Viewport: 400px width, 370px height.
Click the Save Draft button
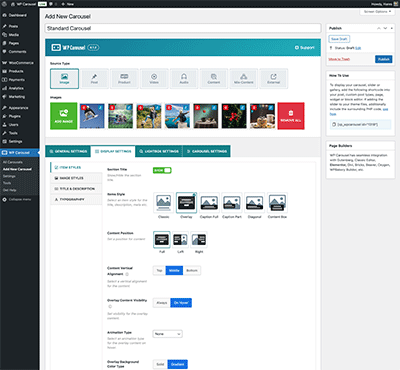[x=339, y=39]
